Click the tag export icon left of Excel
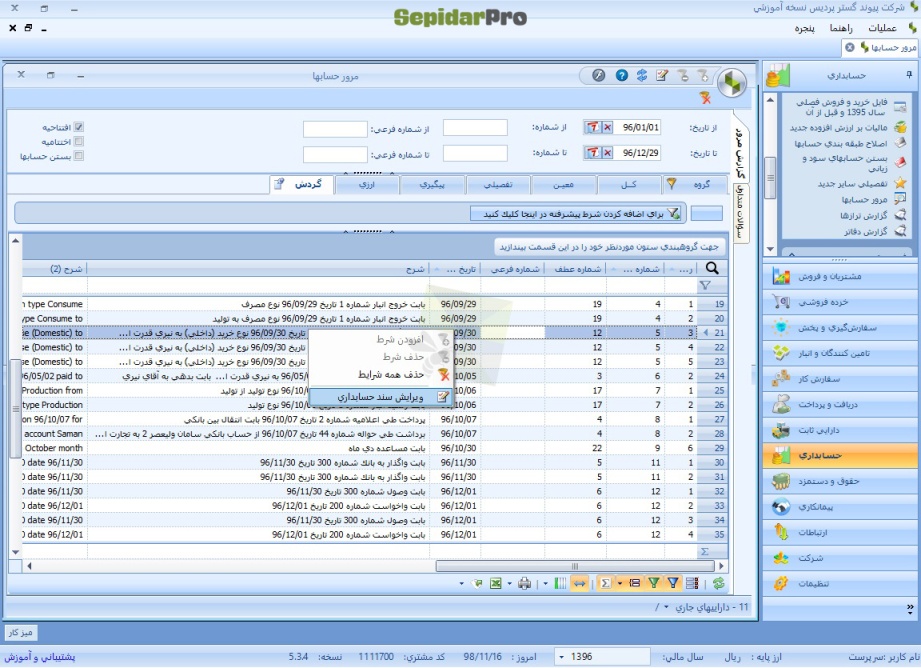The image size is (921, 668). tap(478, 583)
